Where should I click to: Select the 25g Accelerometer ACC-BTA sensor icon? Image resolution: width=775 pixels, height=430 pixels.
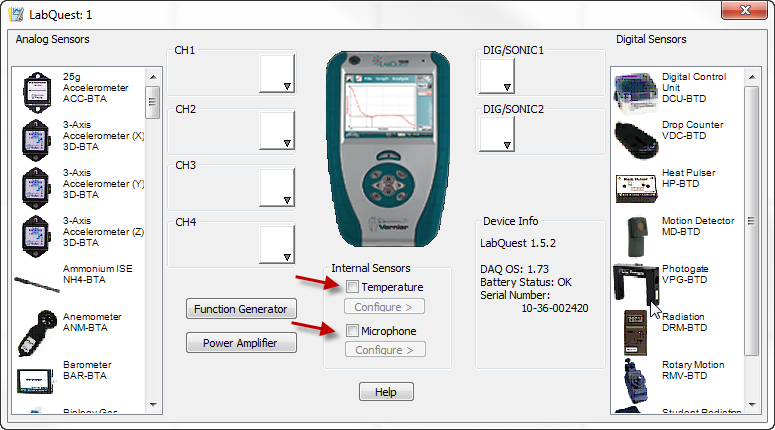point(37,92)
